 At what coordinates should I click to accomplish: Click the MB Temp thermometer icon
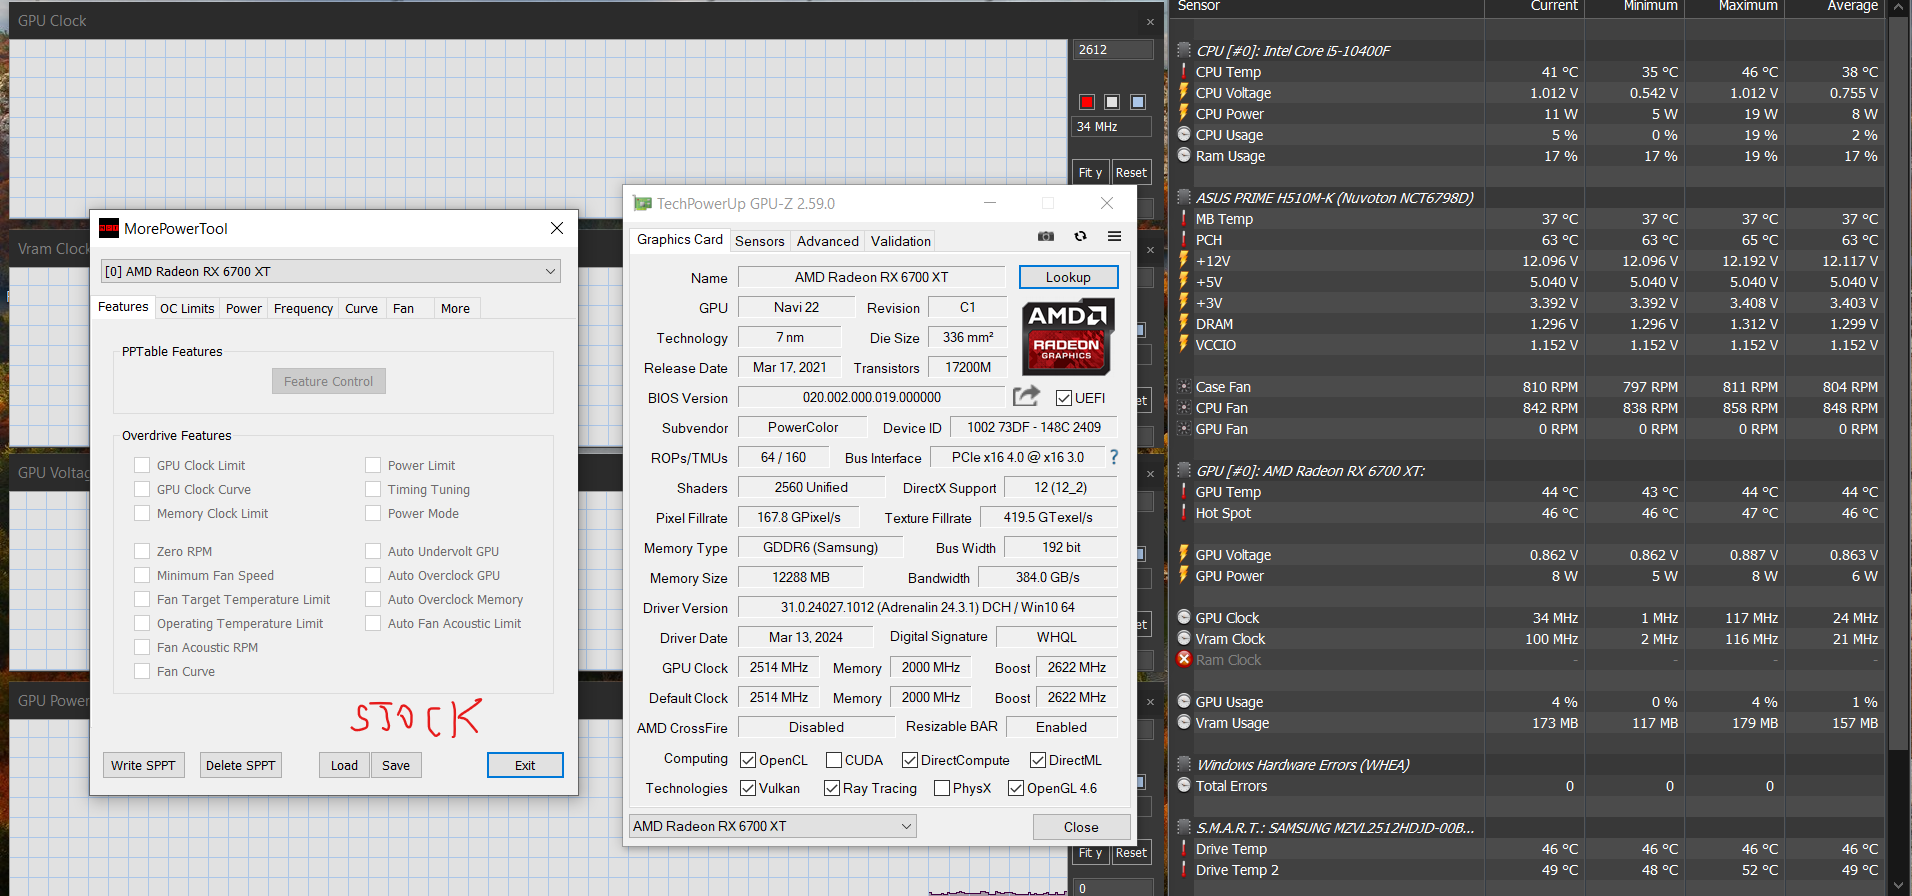1184,219
